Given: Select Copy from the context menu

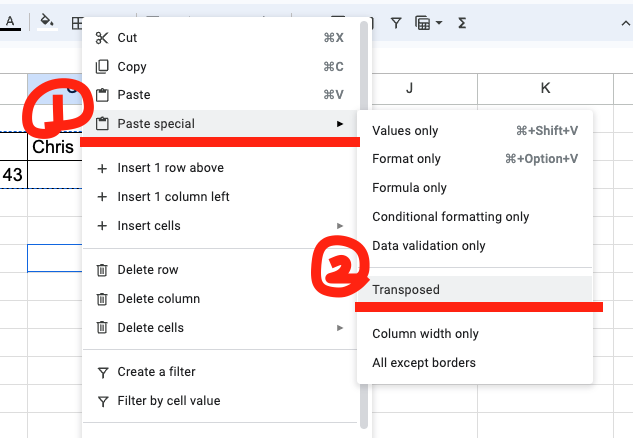Looking at the screenshot, I should (220, 67).
